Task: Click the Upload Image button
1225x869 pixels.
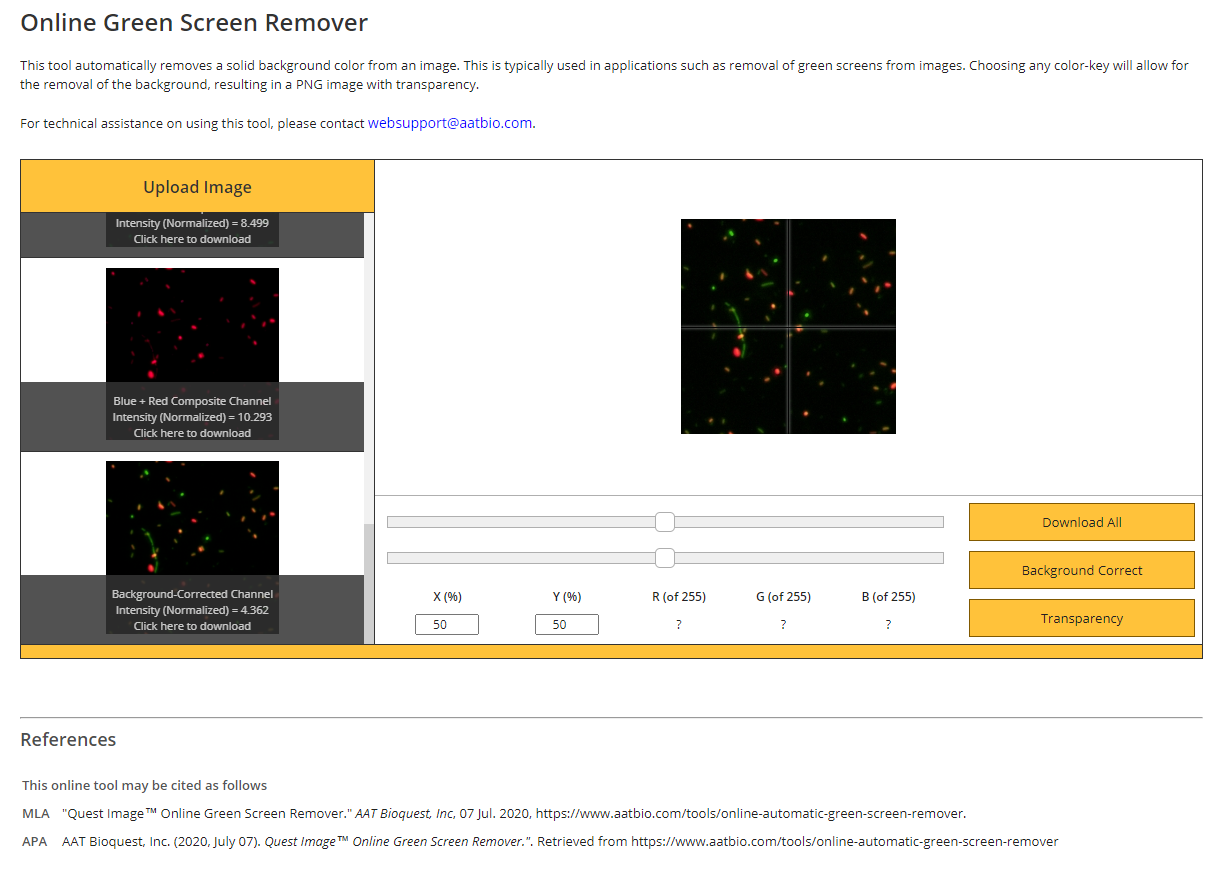Action: tap(197, 186)
